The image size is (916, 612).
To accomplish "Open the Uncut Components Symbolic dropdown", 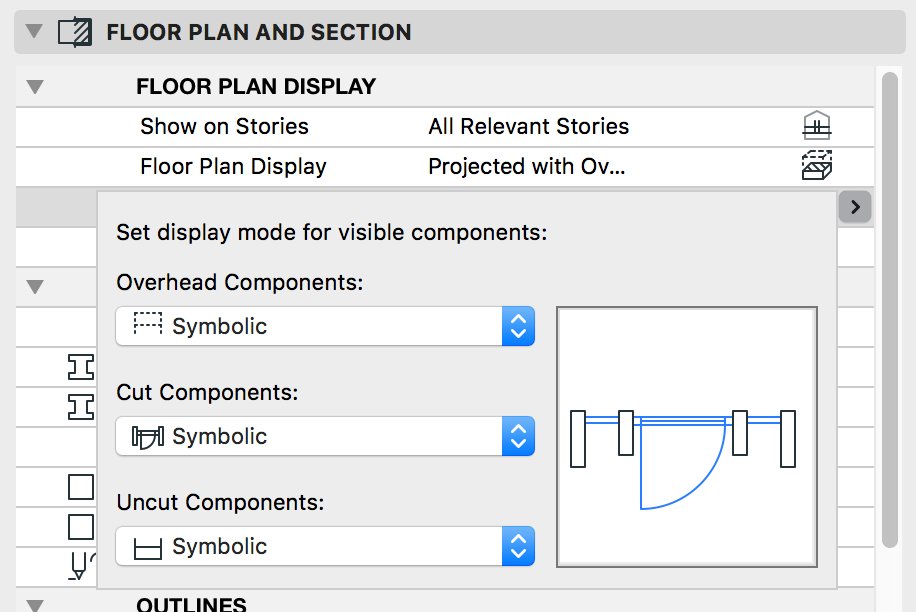I will 325,546.
